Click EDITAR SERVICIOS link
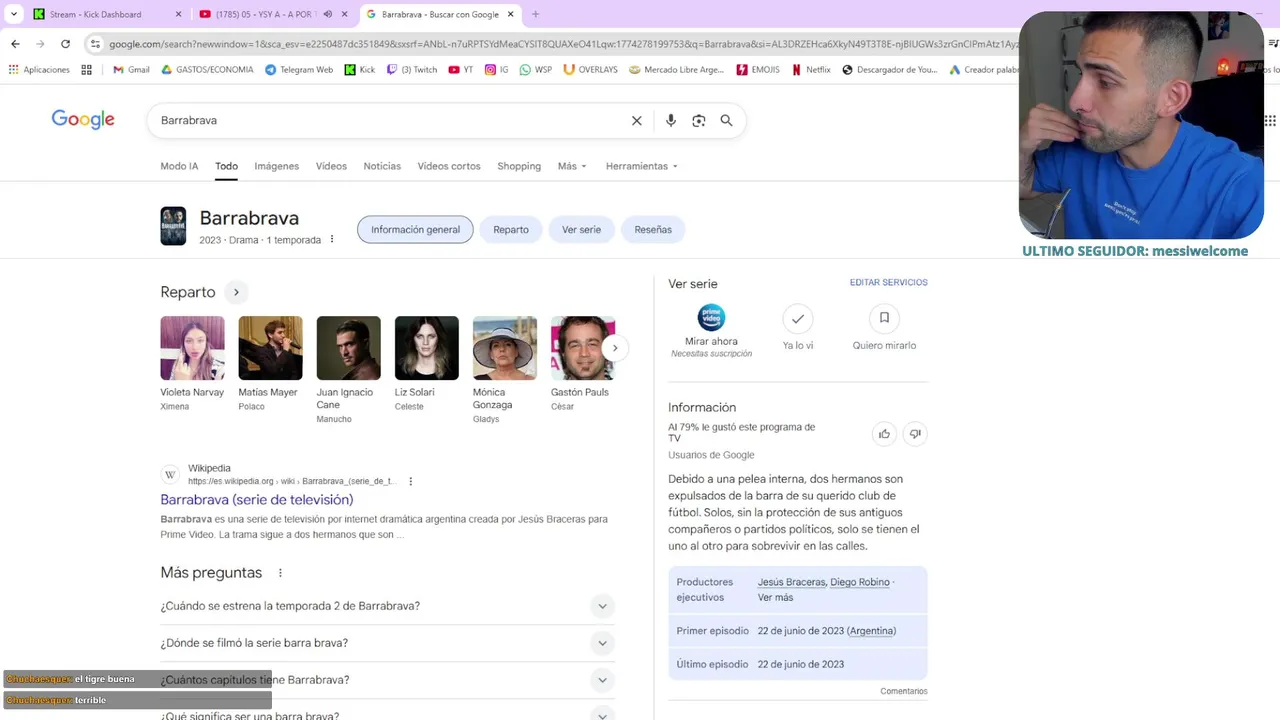 [889, 283]
